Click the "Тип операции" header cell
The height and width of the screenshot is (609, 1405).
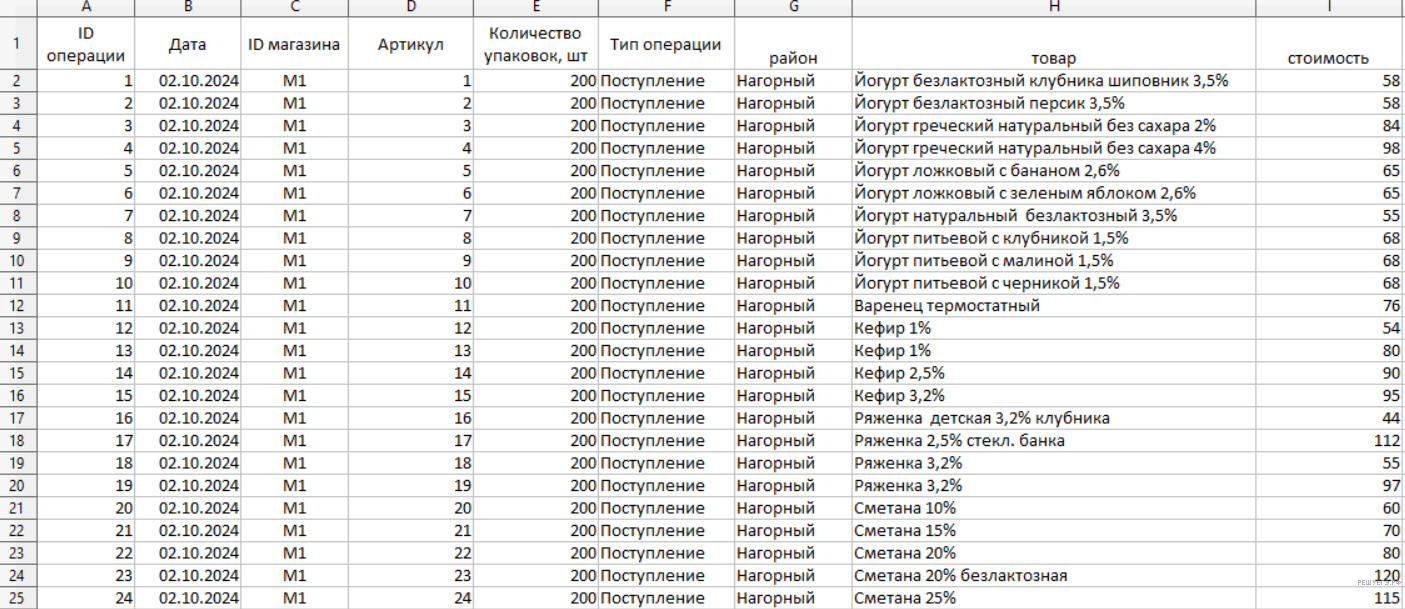(x=665, y=45)
